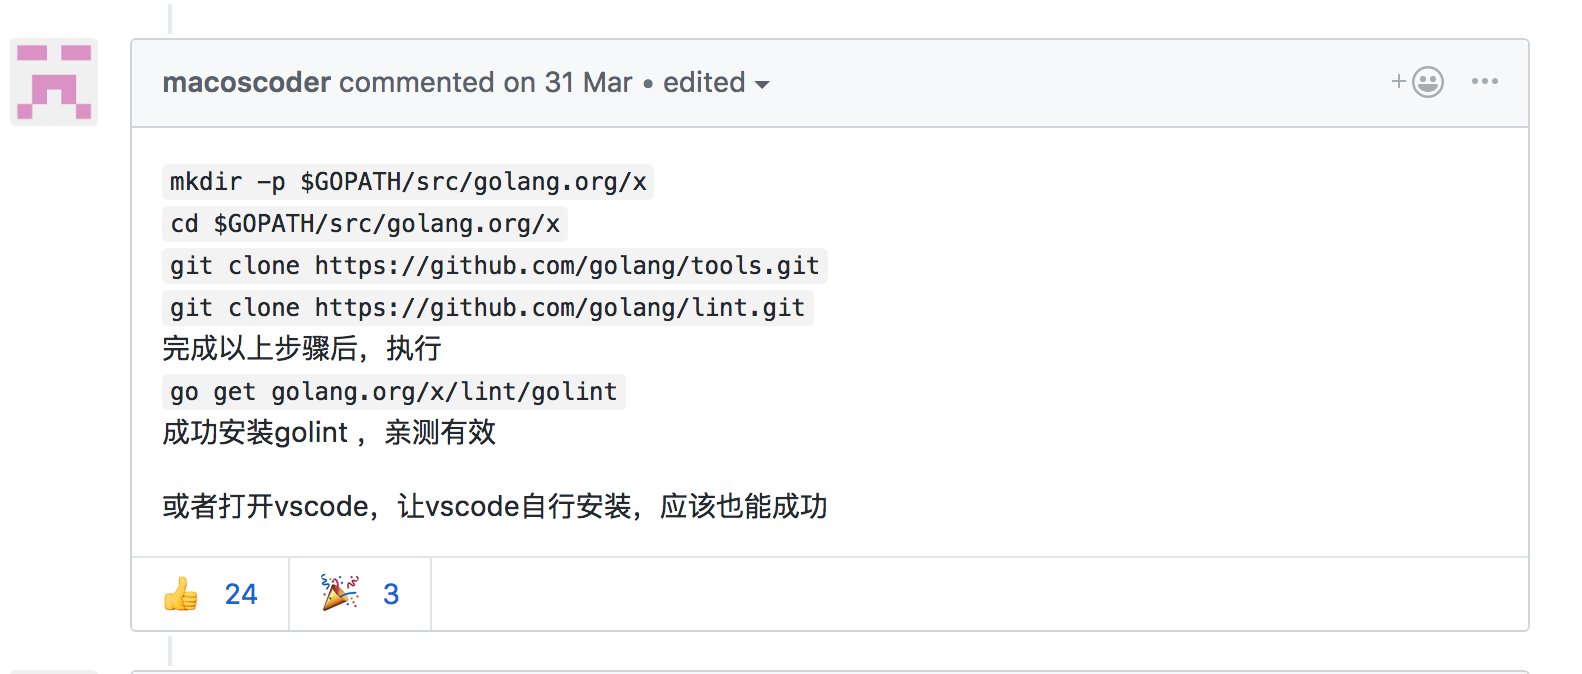
Task: Expand the "edited" history dropdown
Action: pyautogui.click(x=704, y=82)
